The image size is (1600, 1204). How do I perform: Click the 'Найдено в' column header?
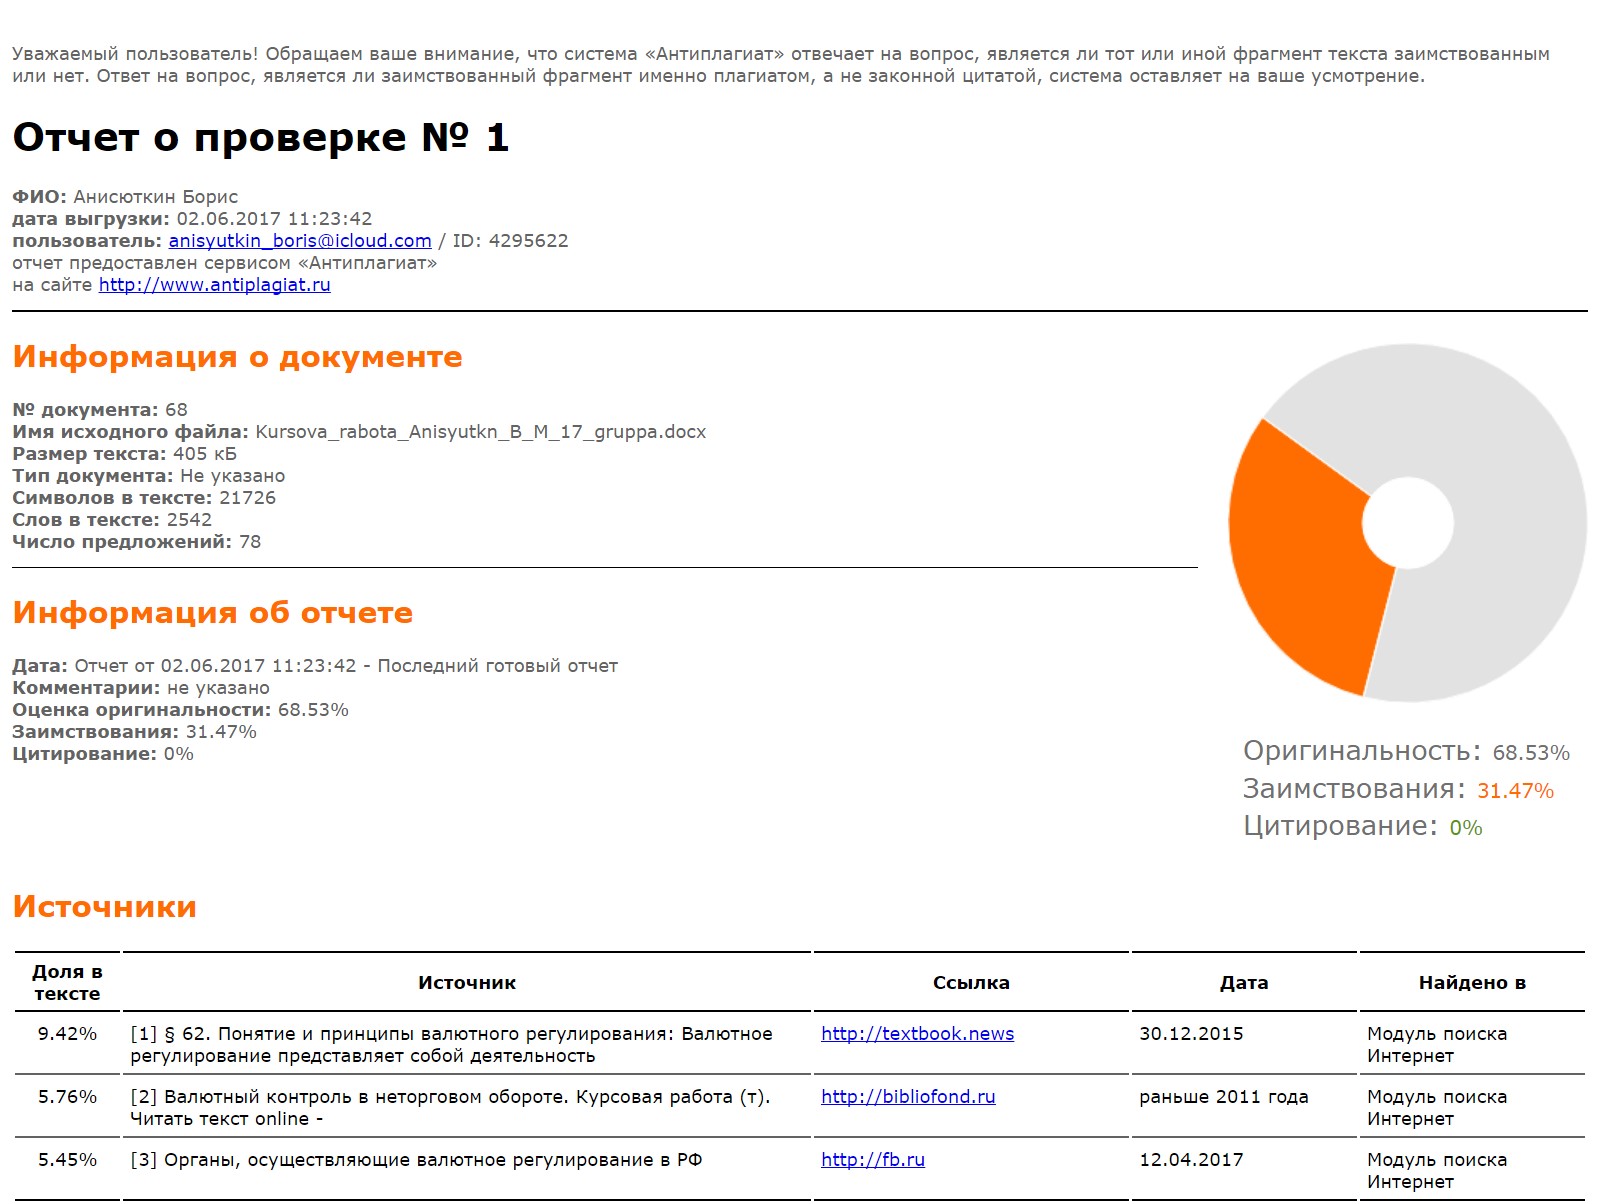[x=1472, y=983]
